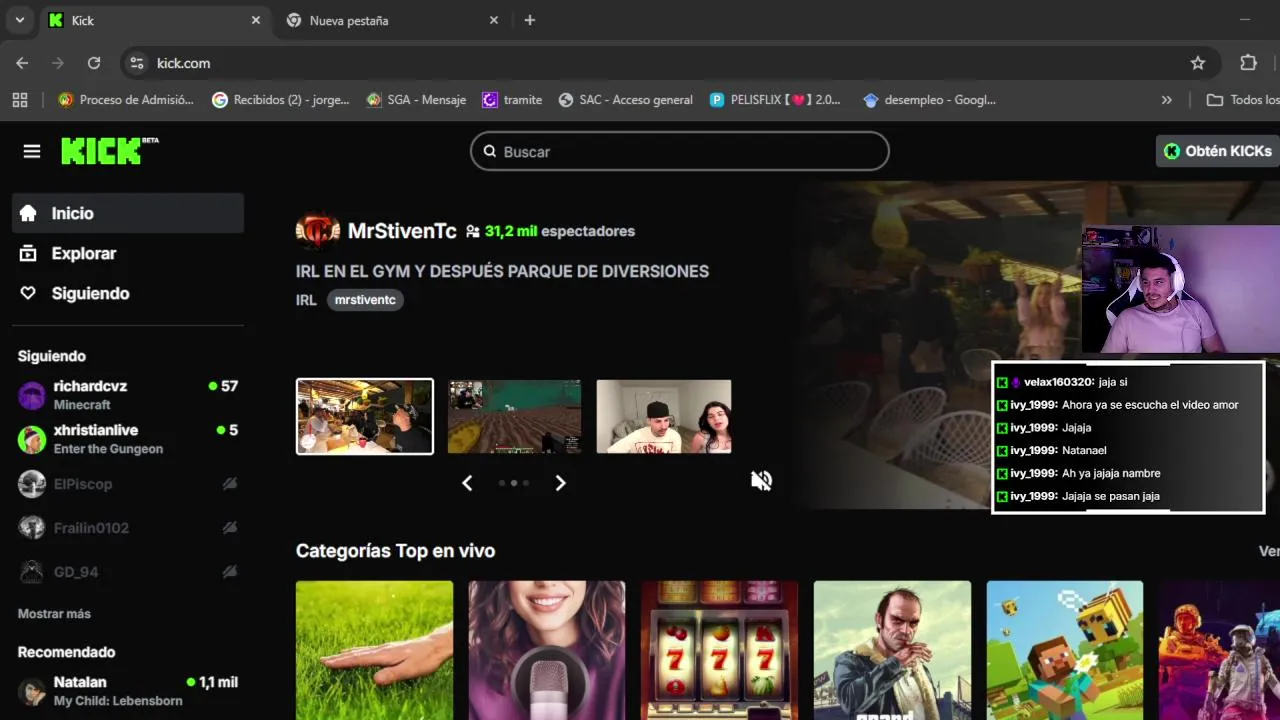This screenshot has width=1280, height=720.
Task: Unmute the featured stream
Action: 762,481
